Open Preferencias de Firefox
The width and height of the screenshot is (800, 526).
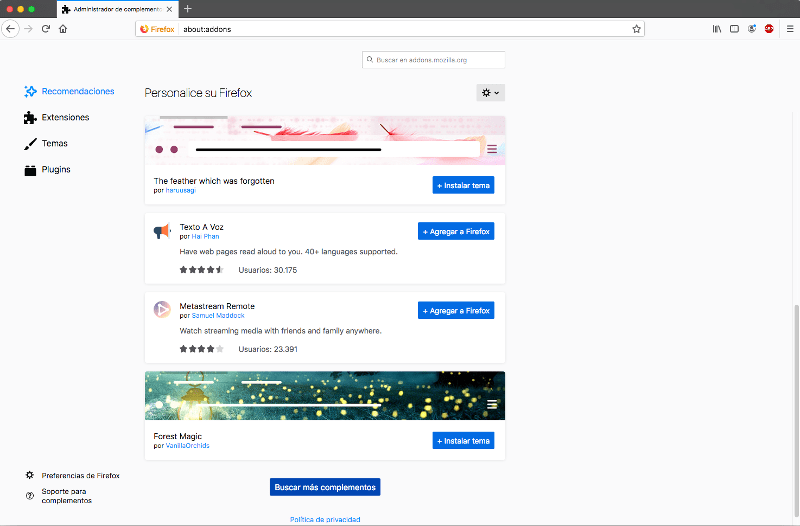[72, 475]
